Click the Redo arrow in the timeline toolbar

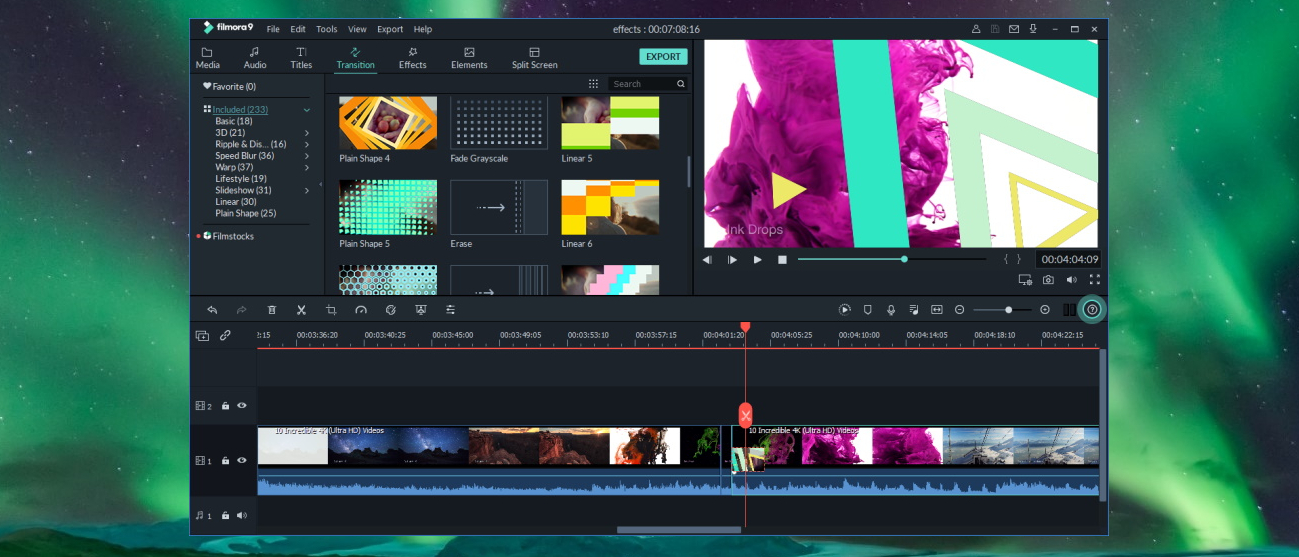point(241,310)
